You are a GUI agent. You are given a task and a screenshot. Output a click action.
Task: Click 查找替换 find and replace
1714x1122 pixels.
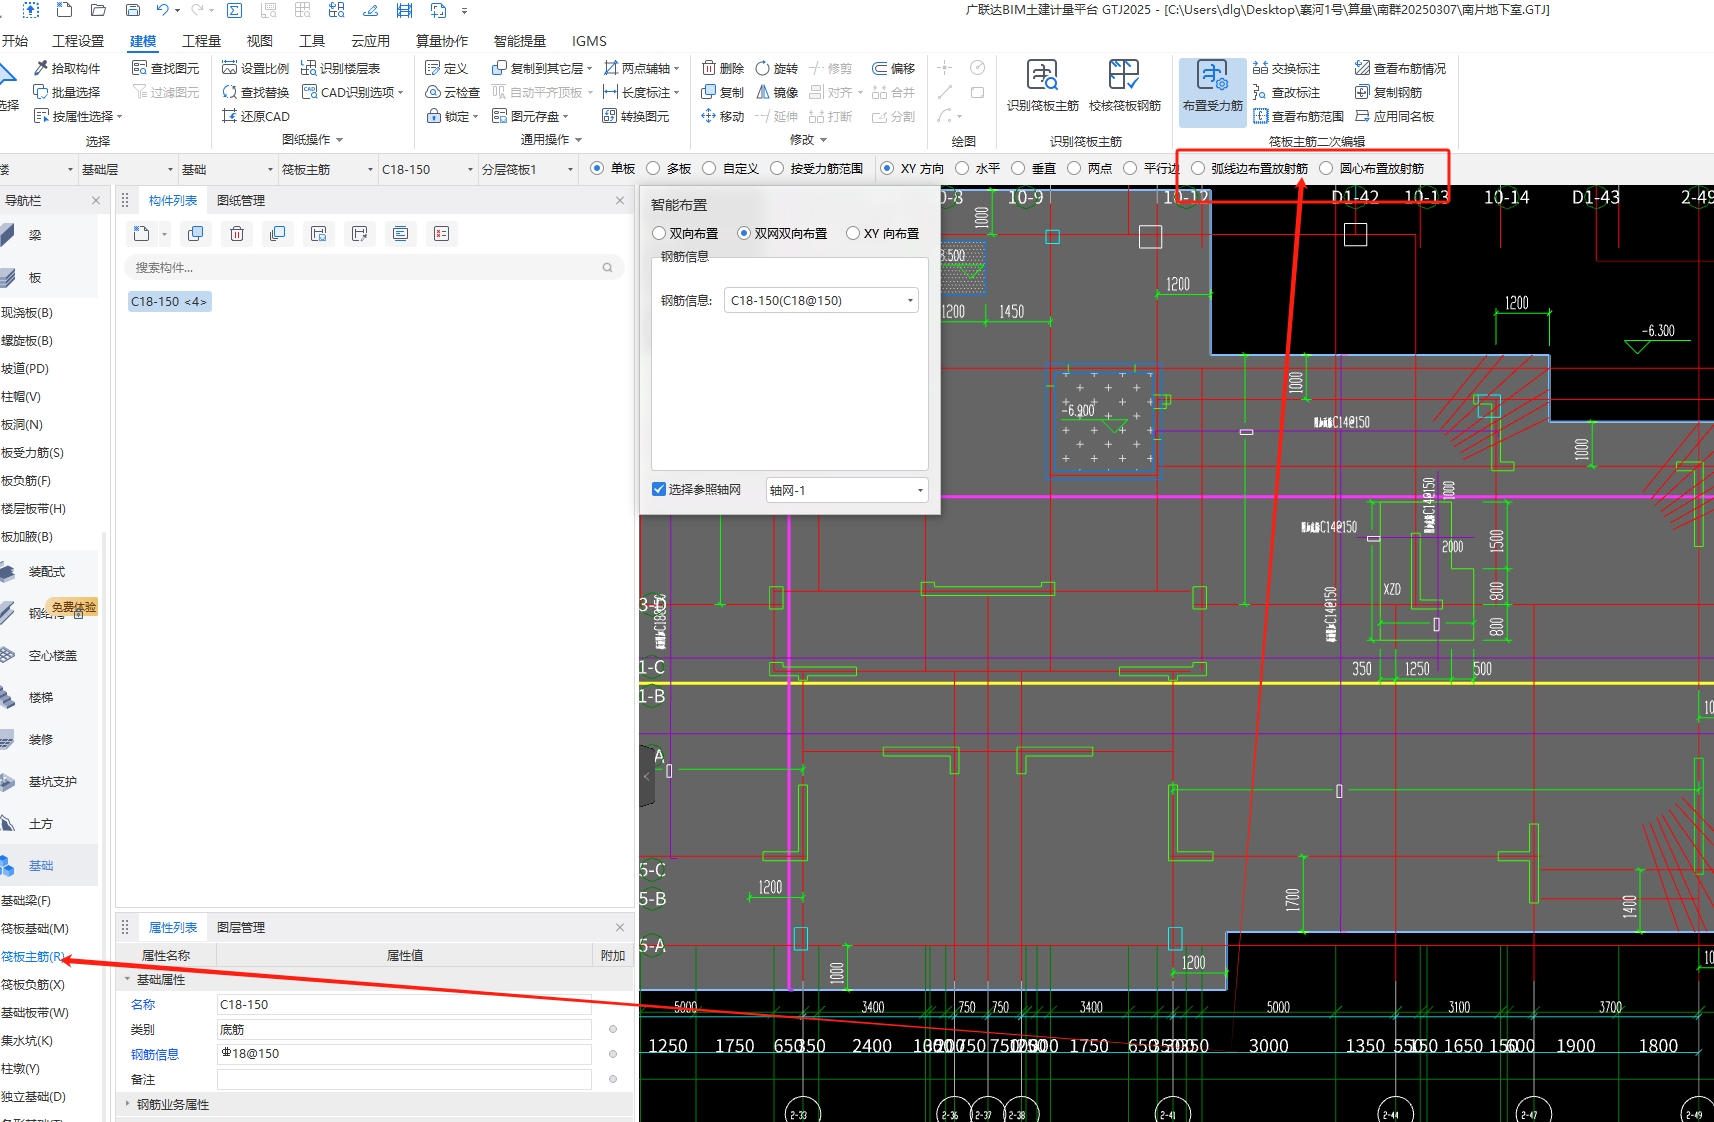(256, 92)
